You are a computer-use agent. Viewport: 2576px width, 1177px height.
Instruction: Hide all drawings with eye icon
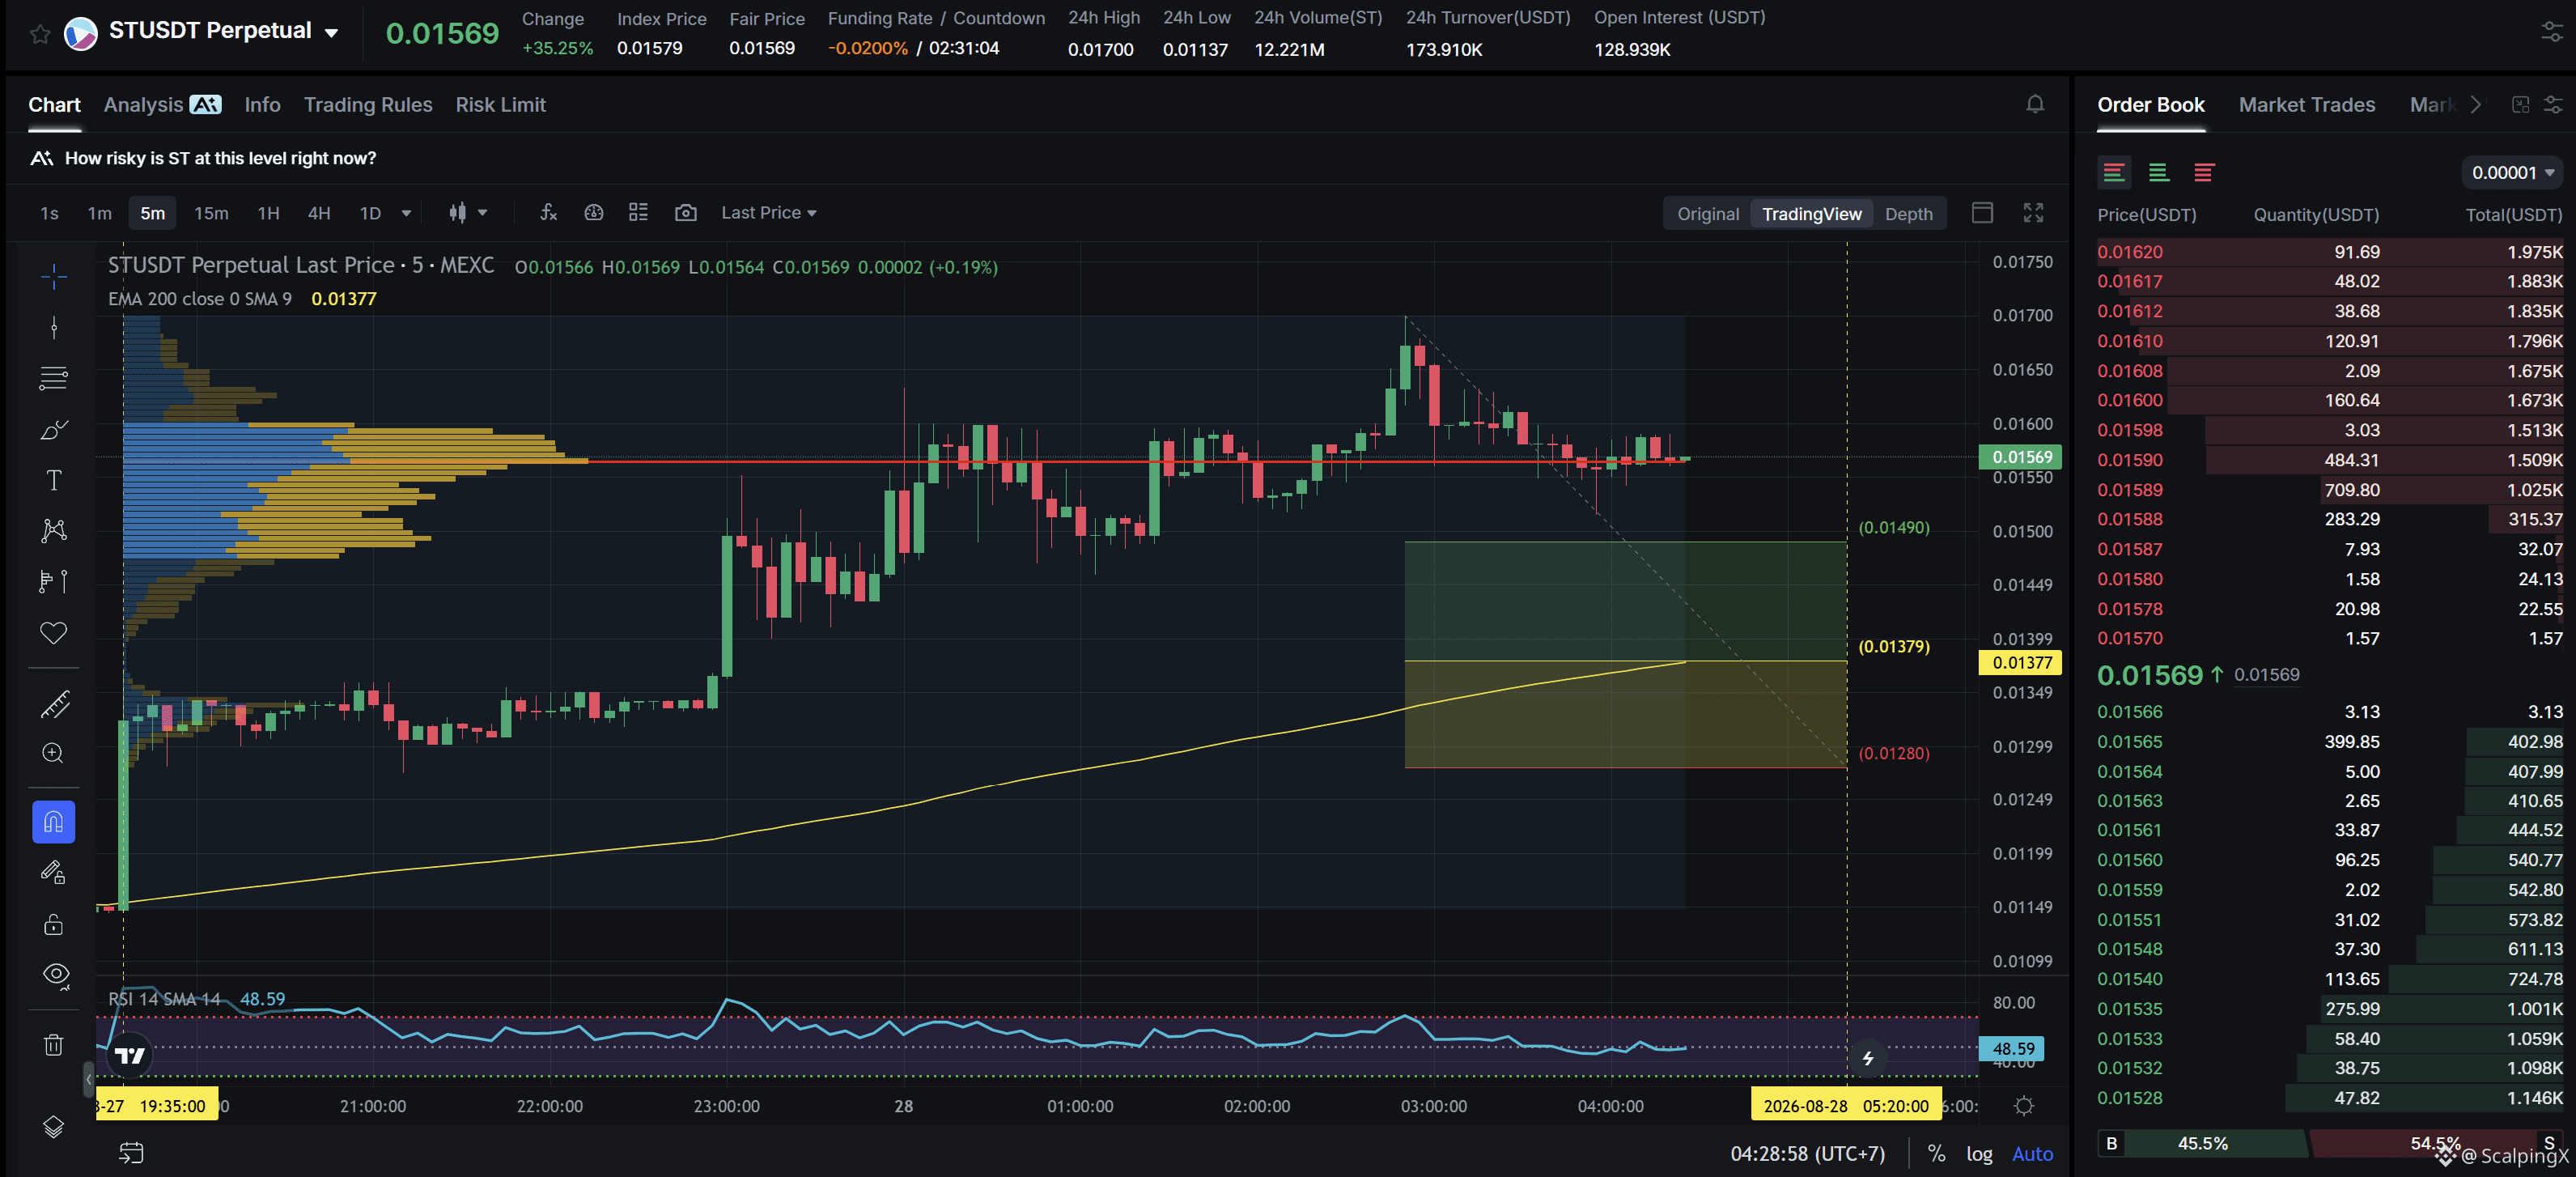[56, 975]
